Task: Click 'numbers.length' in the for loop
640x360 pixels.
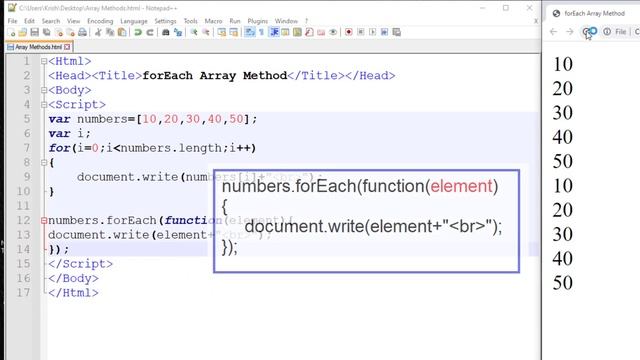Action: tap(171, 148)
